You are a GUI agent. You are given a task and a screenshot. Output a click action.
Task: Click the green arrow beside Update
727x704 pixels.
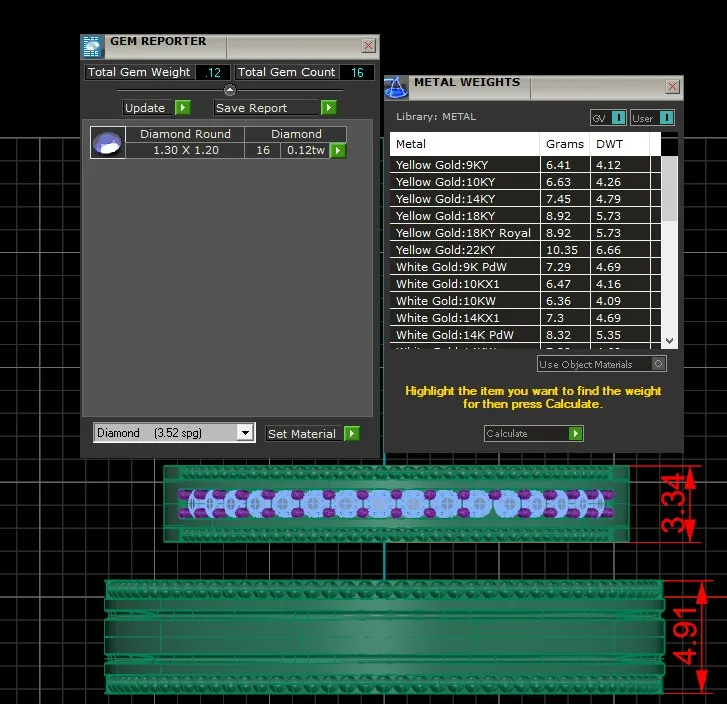183,108
